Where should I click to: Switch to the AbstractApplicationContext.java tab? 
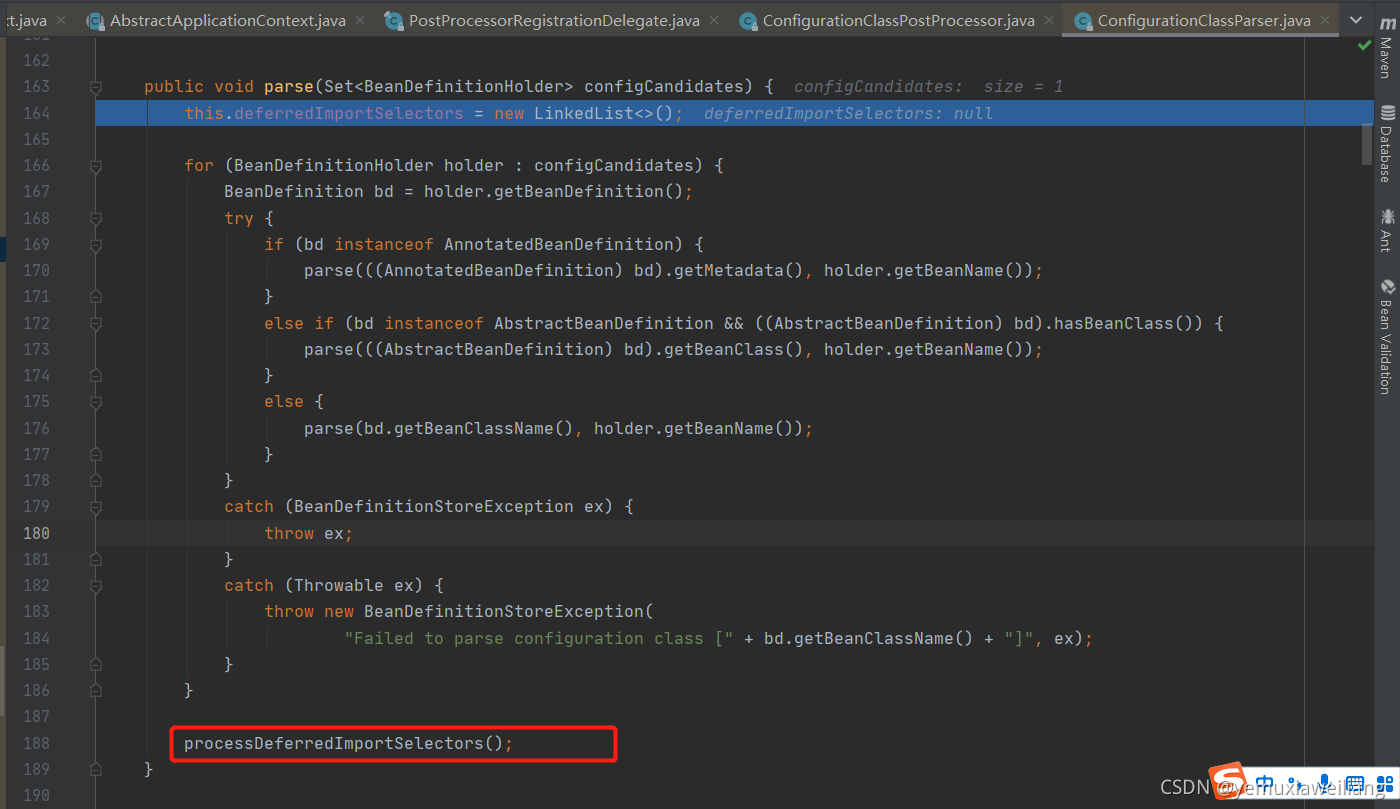pyautogui.click(x=228, y=21)
